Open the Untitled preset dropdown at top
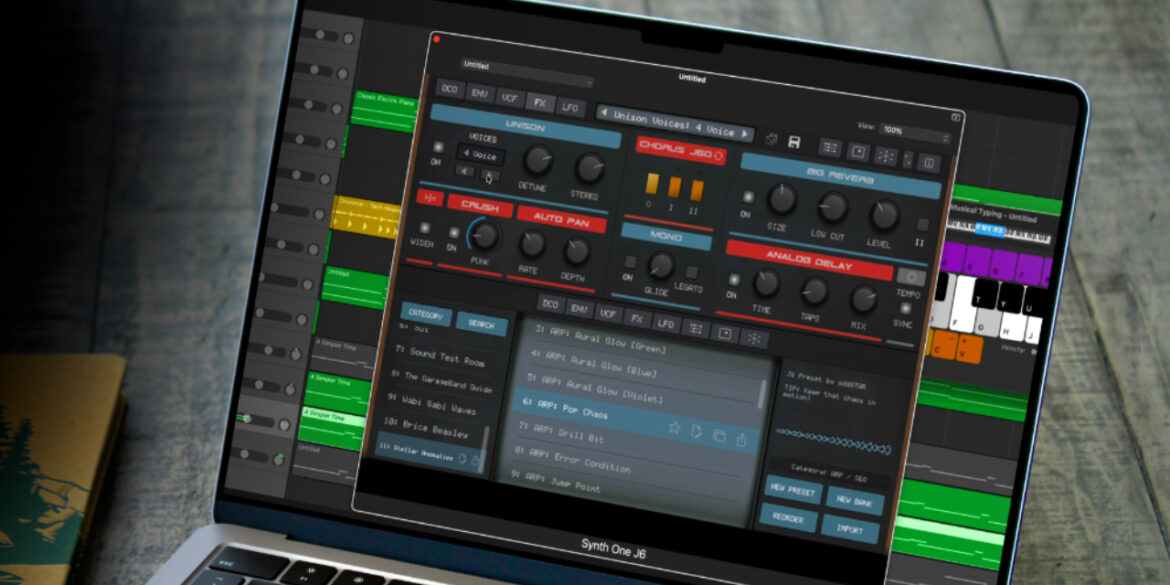The image size is (1170, 585). (x=527, y=73)
